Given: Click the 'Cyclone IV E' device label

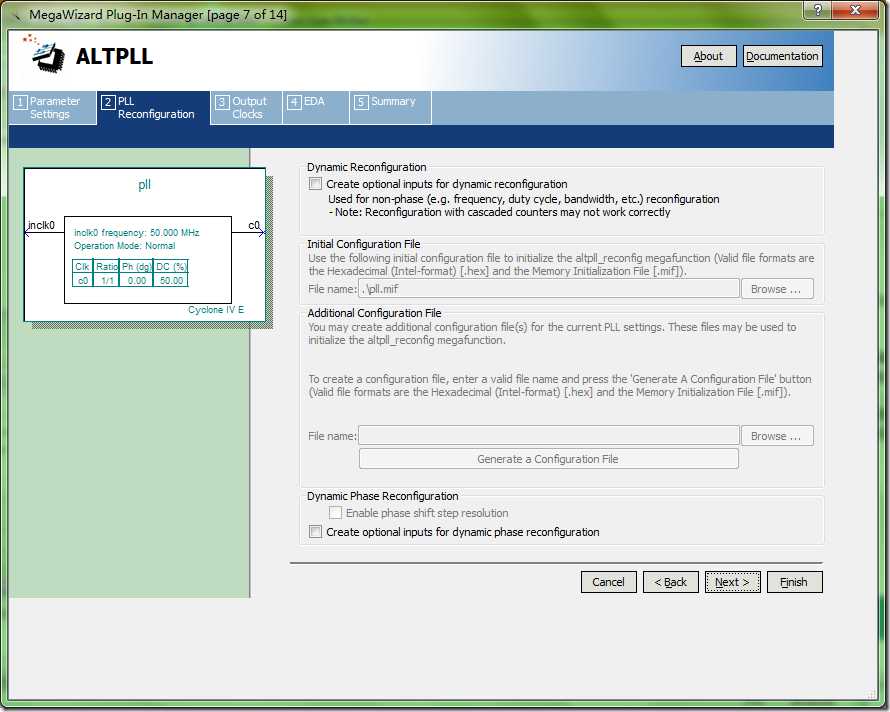Looking at the screenshot, I should [216, 310].
